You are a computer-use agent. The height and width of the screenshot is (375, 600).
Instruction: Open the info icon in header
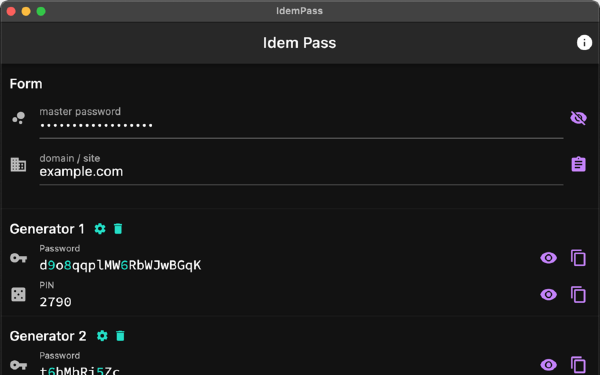[x=584, y=42]
